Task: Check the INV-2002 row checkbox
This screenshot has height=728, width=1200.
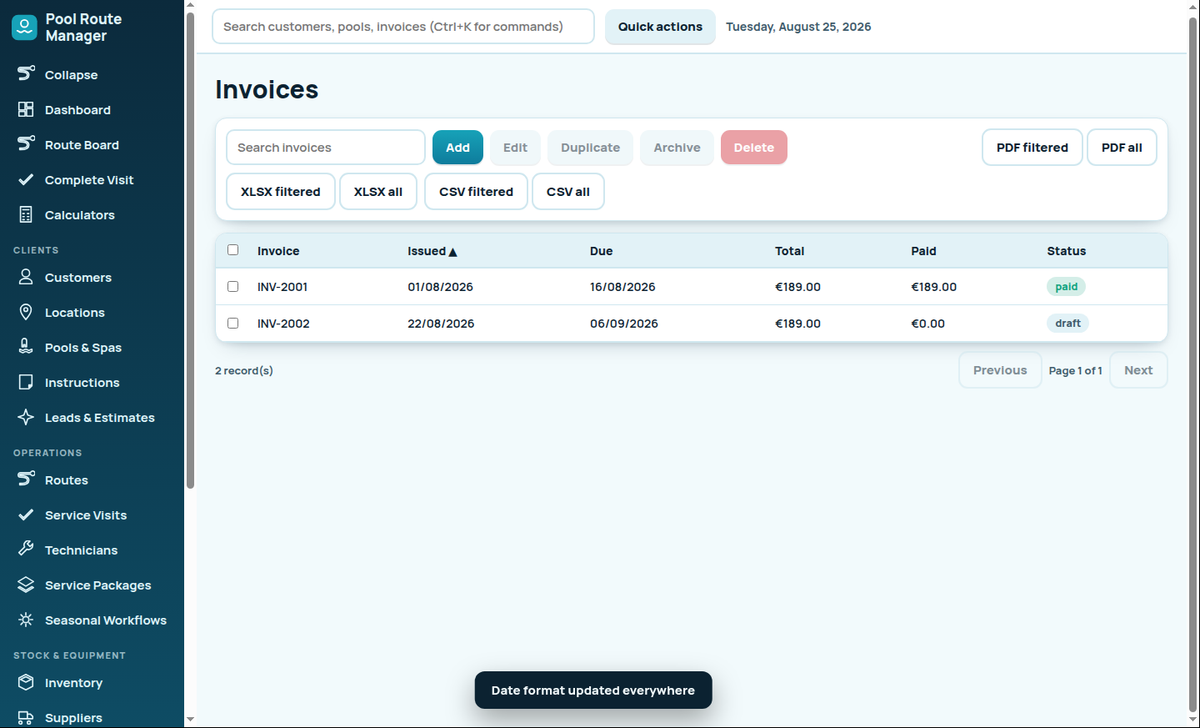Action: [x=233, y=324]
